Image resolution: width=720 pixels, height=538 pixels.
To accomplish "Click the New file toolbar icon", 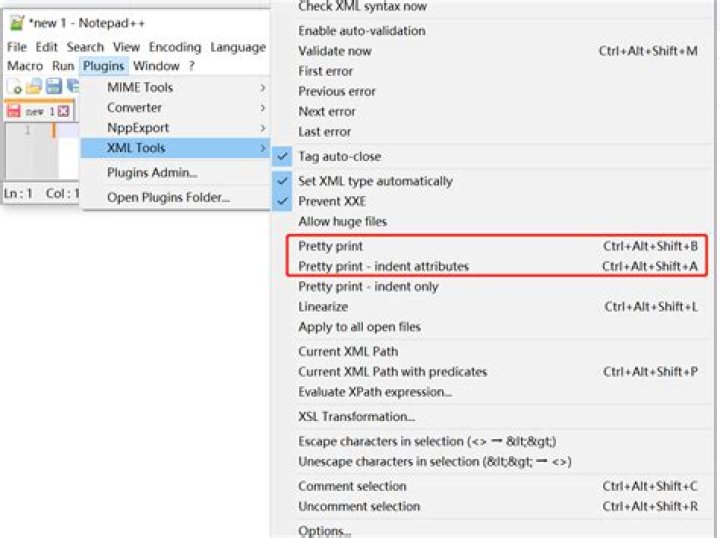I will pos(15,86).
